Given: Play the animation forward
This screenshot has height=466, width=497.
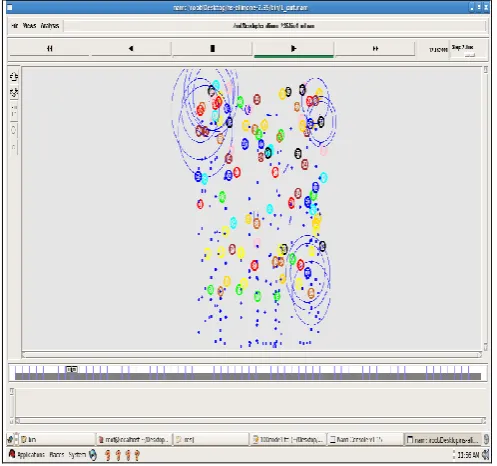Looking at the screenshot, I should 293,49.
